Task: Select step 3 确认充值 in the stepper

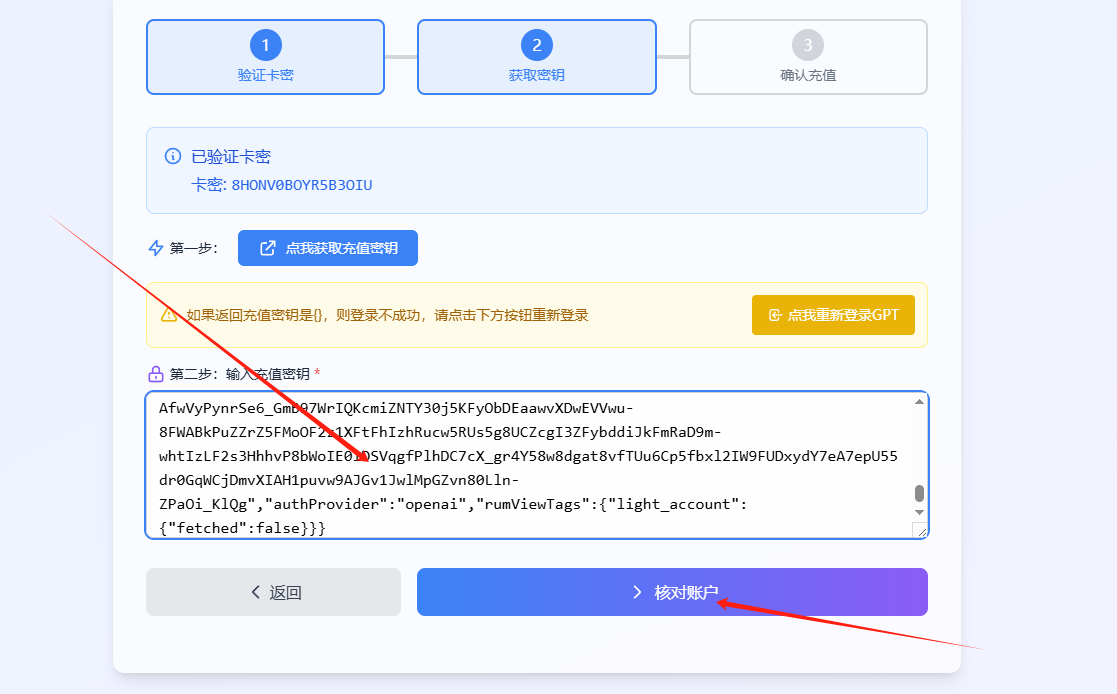Action: click(808, 57)
